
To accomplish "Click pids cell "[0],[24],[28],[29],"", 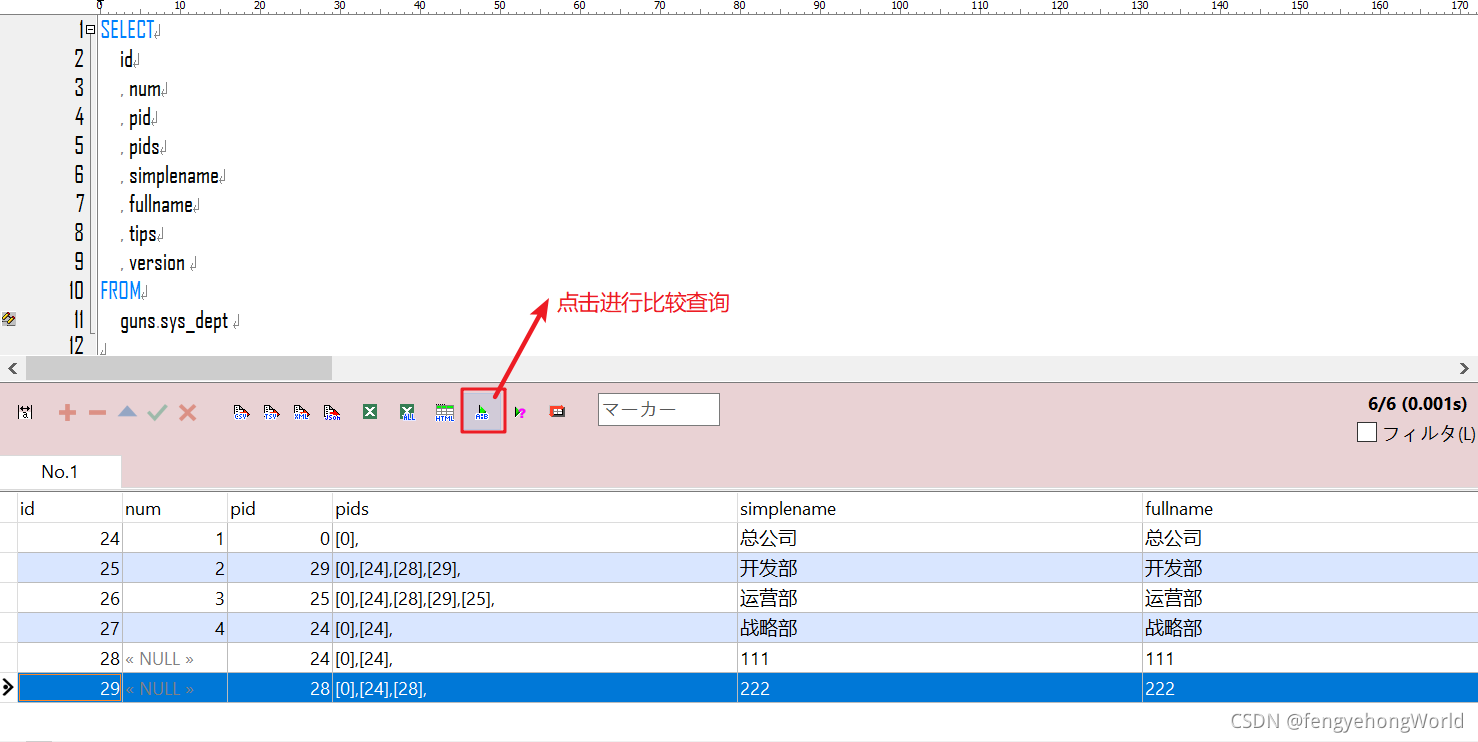I will coord(535,568).
